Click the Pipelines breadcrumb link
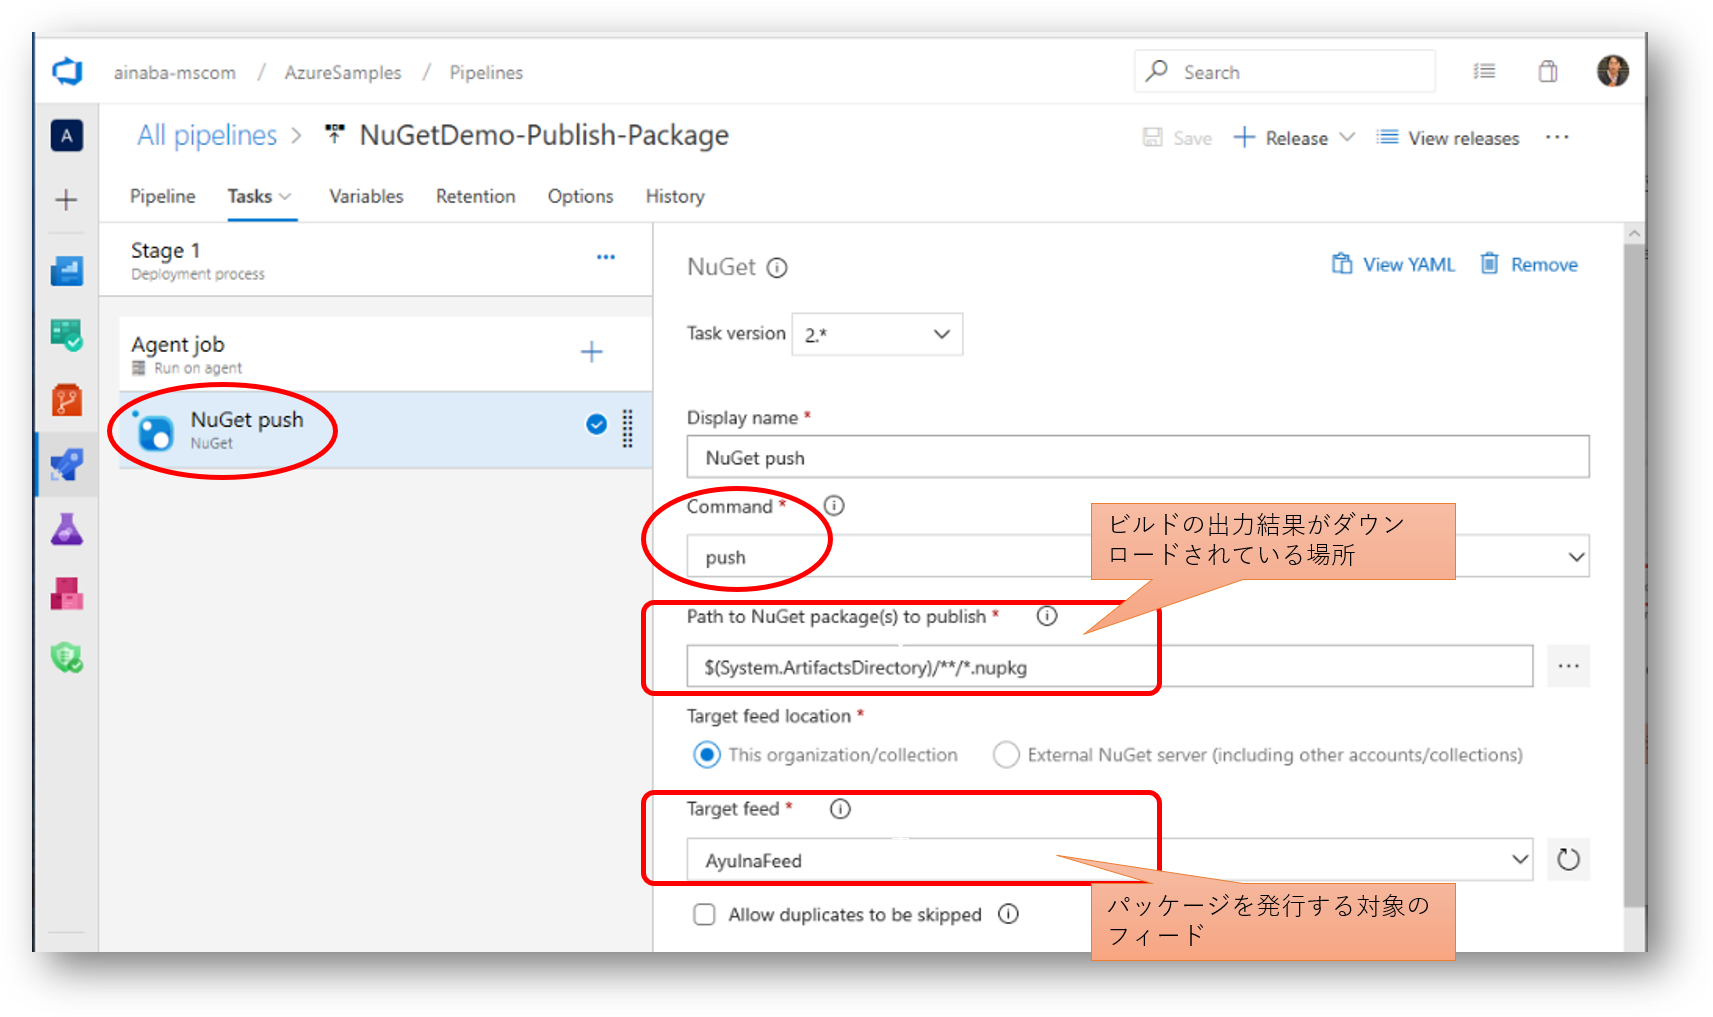Viewport: 1713px width, 1017px height. click(486, 73)
